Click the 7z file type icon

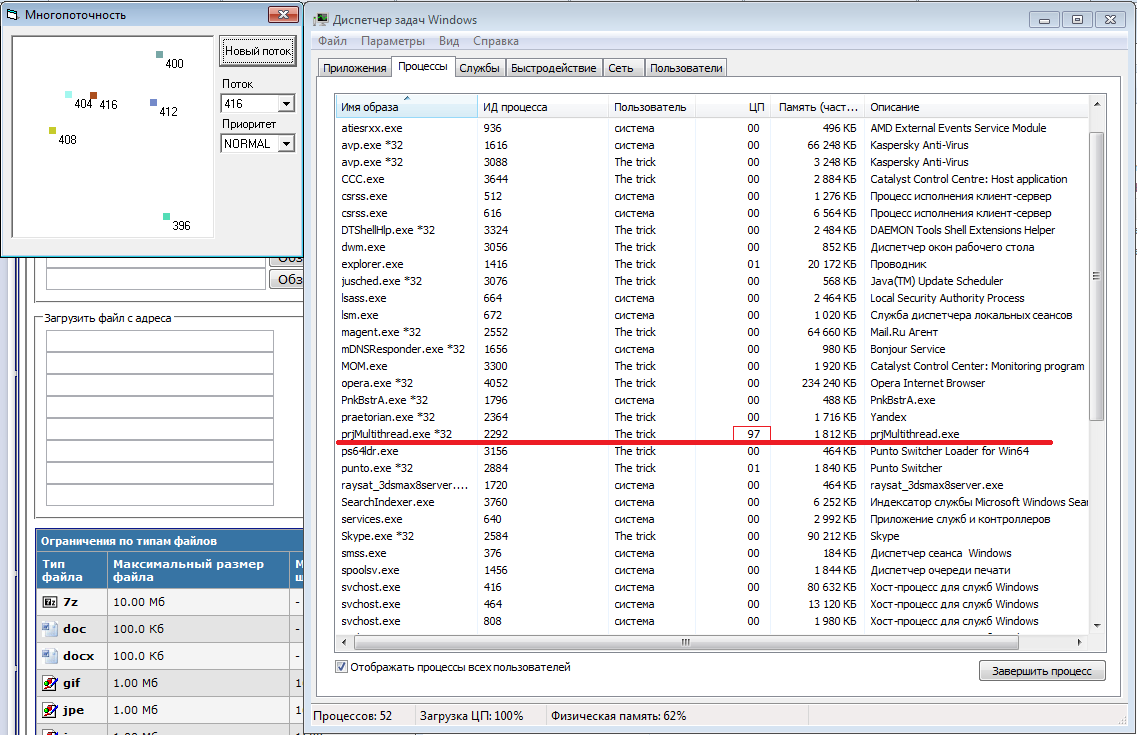pyautogui.click(x=50, y=602)
